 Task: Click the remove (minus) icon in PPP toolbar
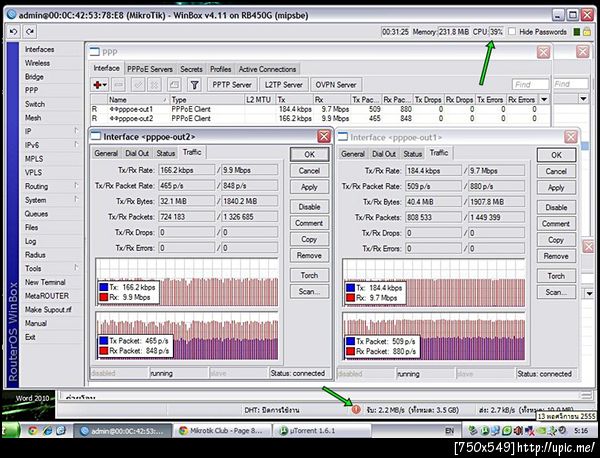(x=119, y=85)
